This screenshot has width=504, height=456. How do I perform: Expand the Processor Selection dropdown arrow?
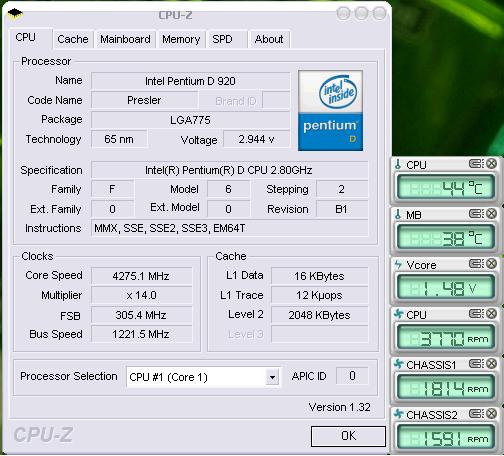(x=272, y=377)
